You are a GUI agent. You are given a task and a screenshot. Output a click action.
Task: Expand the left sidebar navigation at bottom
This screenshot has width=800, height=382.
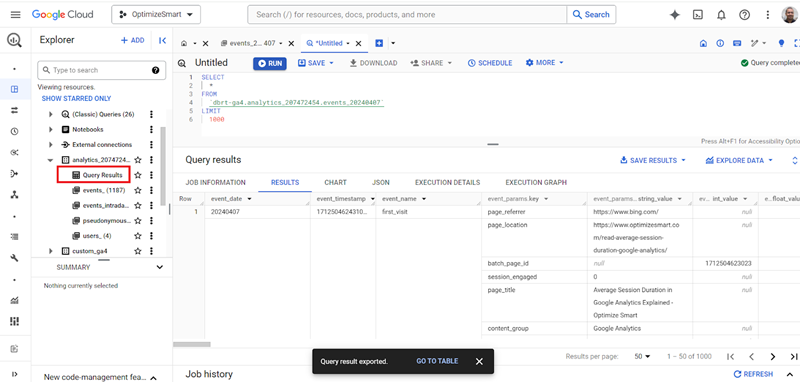[14, 374]
